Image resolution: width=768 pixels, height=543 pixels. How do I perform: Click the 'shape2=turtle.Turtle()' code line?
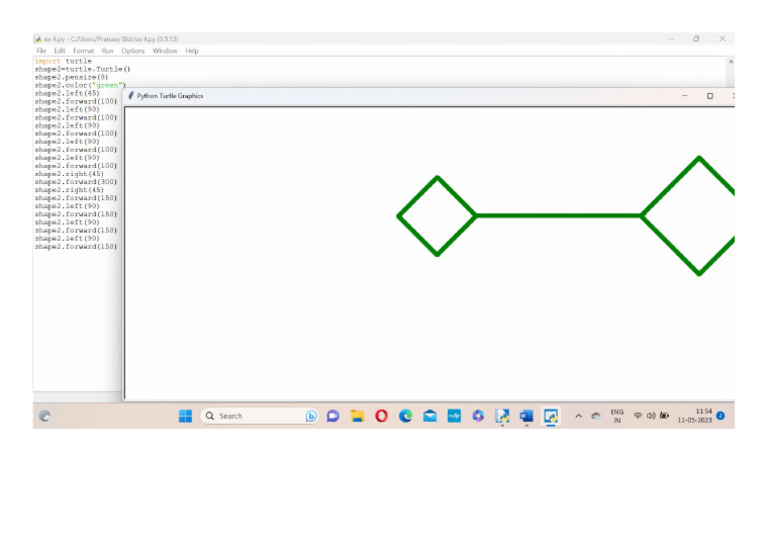83,69
